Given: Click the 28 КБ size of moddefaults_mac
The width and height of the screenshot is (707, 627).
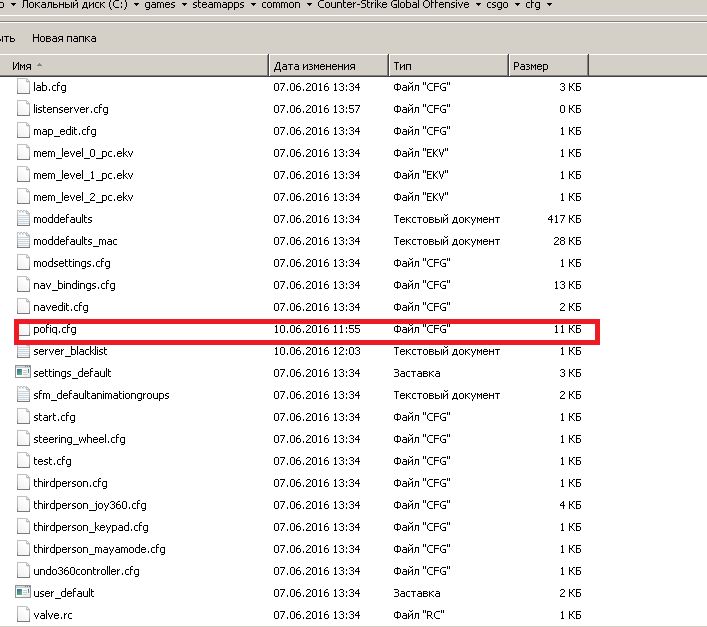Looking at the screenshot, I should pos(567,241).
